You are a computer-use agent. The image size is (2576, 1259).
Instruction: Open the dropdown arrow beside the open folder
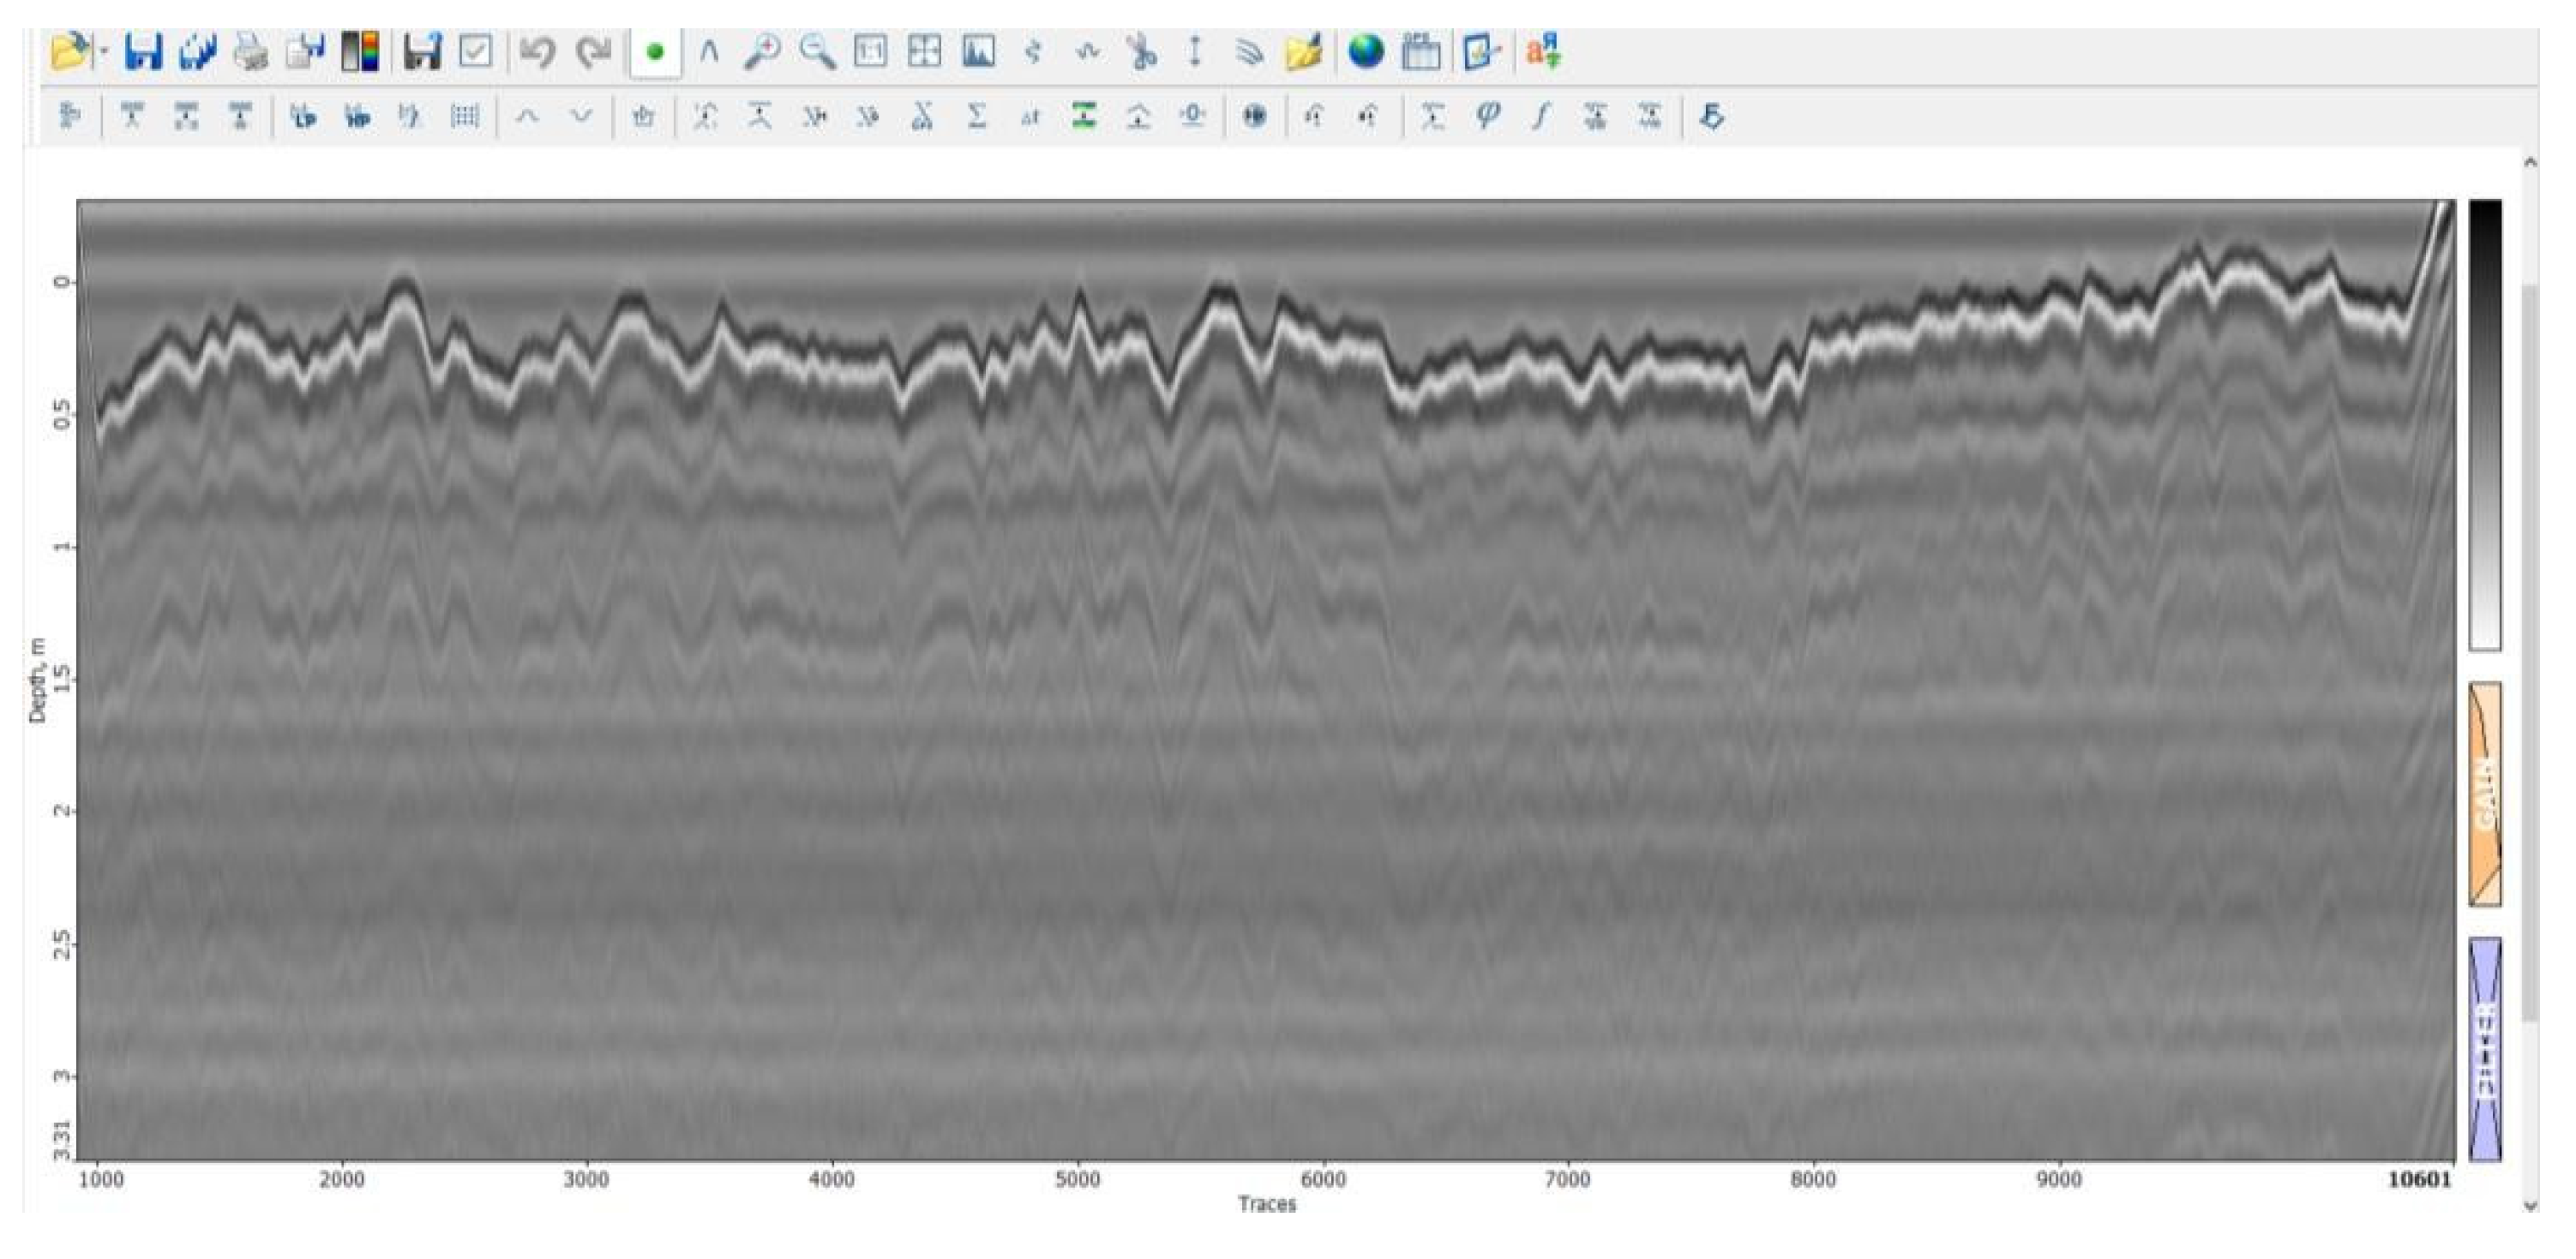pyautogui.click(x=103, y=51)
